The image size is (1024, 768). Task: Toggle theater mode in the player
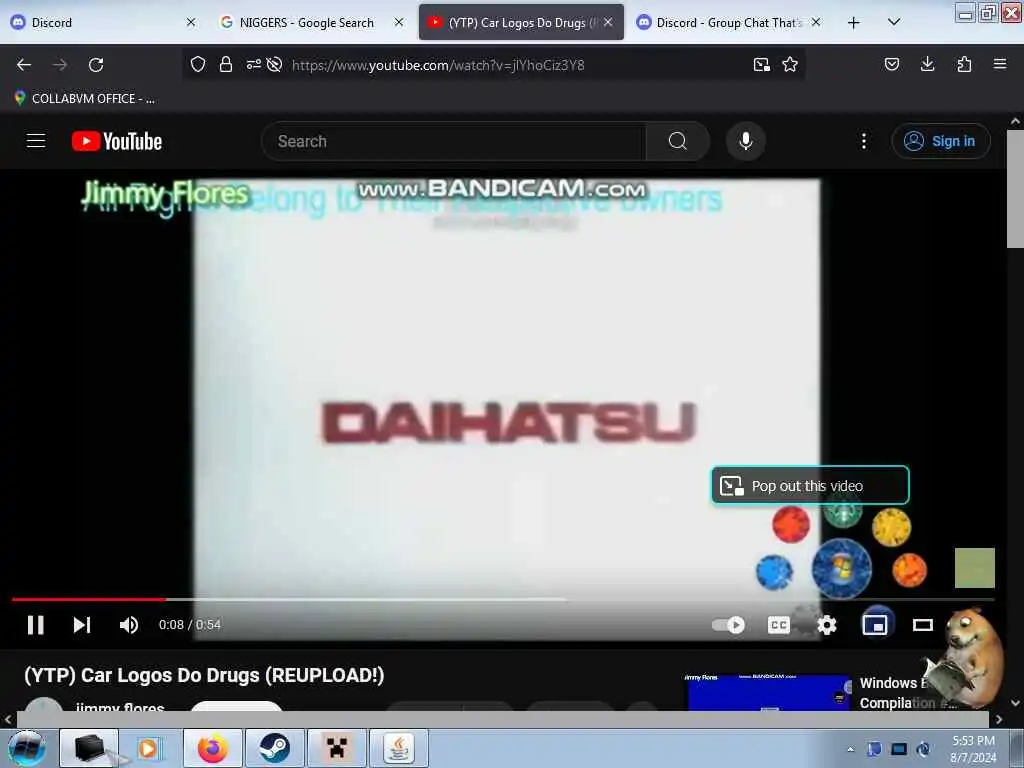[x=923, y=625]
